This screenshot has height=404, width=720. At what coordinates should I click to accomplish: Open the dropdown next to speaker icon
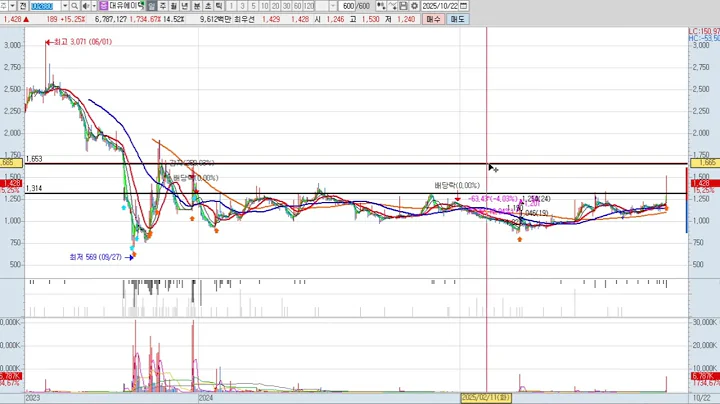[94, 6]
